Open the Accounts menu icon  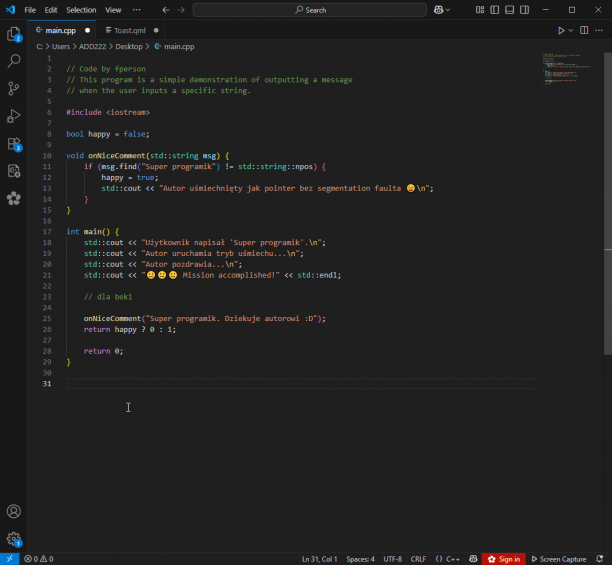point(14,511)
